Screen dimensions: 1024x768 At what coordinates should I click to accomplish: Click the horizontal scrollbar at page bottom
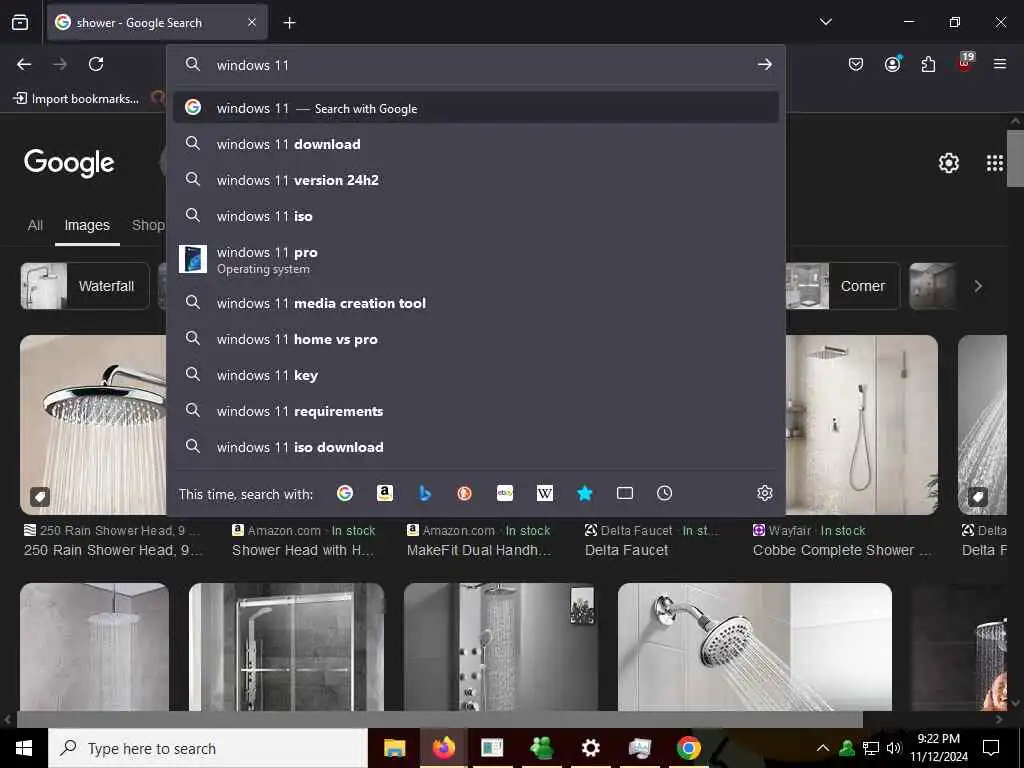tap(440, 719)
